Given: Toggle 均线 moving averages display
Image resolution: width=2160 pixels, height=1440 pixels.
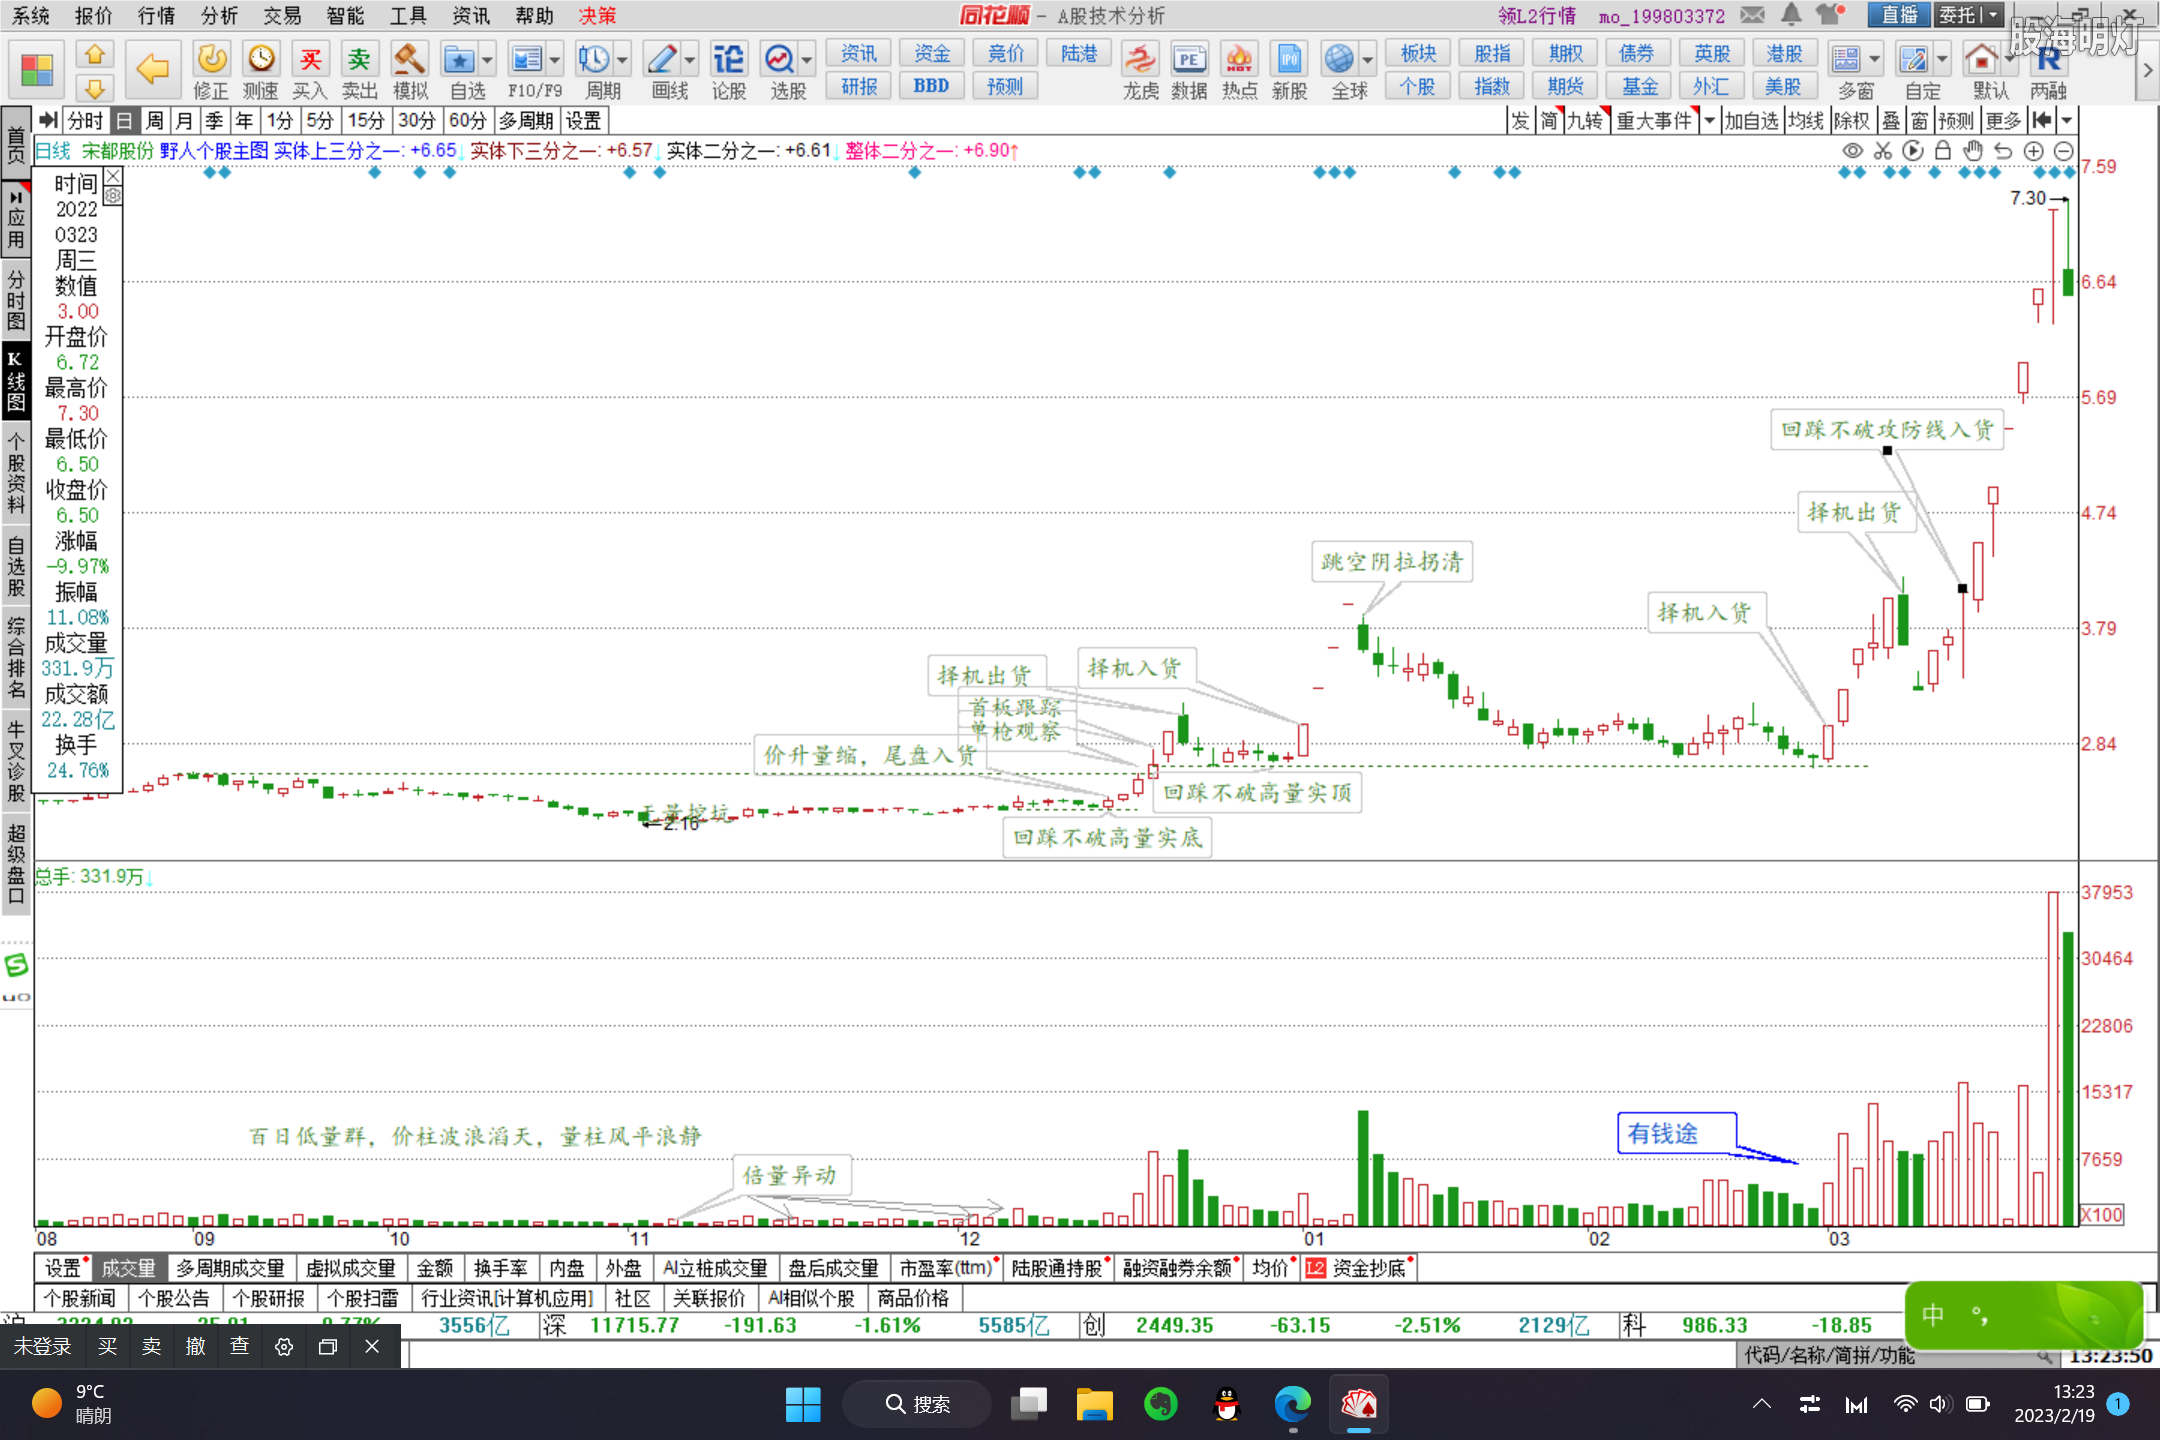Looking at the screenshot, I should [1806, 121].
